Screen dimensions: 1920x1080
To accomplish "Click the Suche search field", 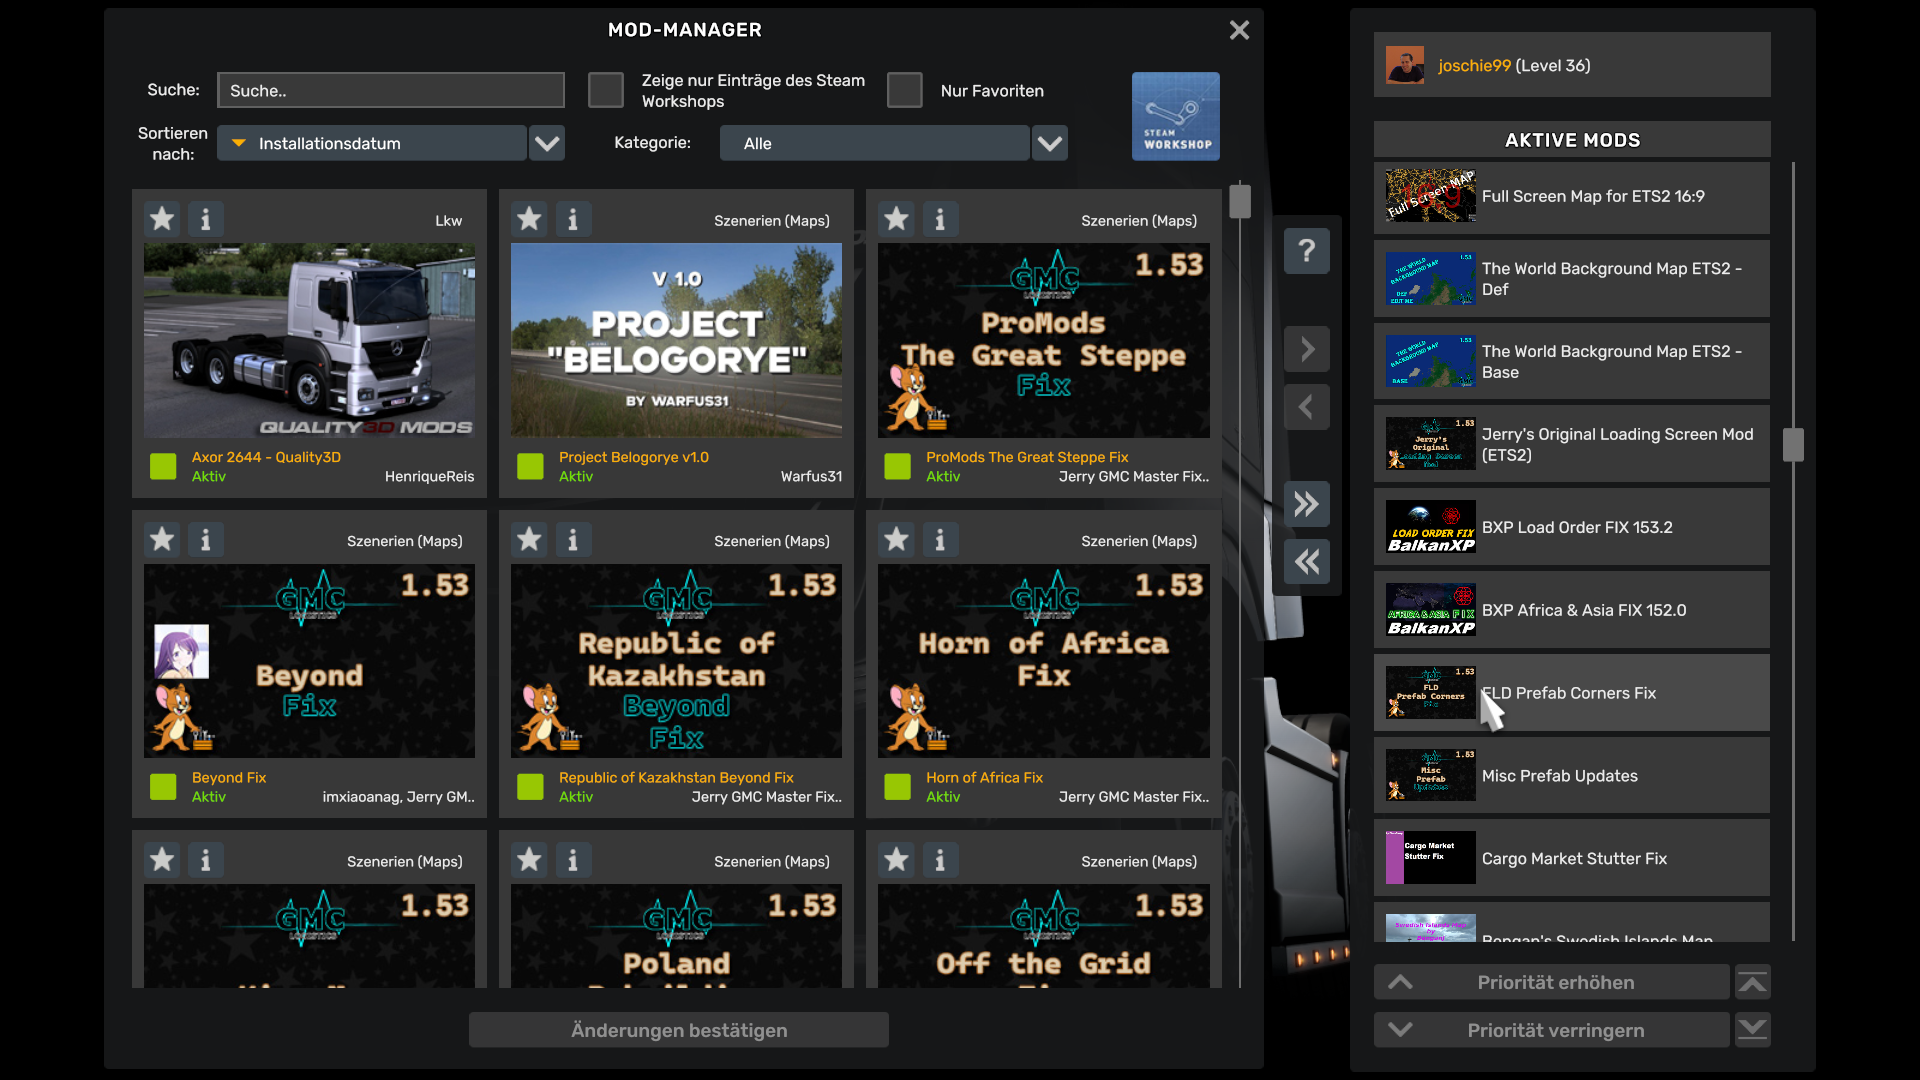I will click(x=391, y=90).
